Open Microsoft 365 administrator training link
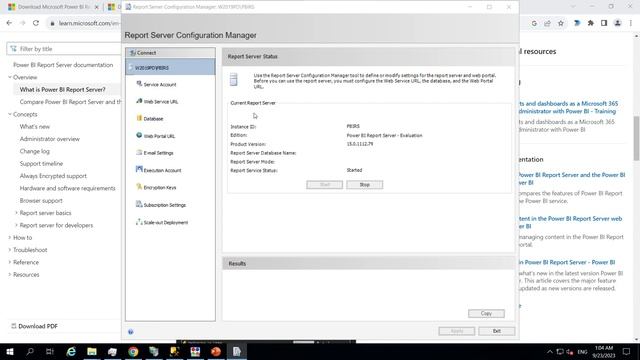 [569, 107]
